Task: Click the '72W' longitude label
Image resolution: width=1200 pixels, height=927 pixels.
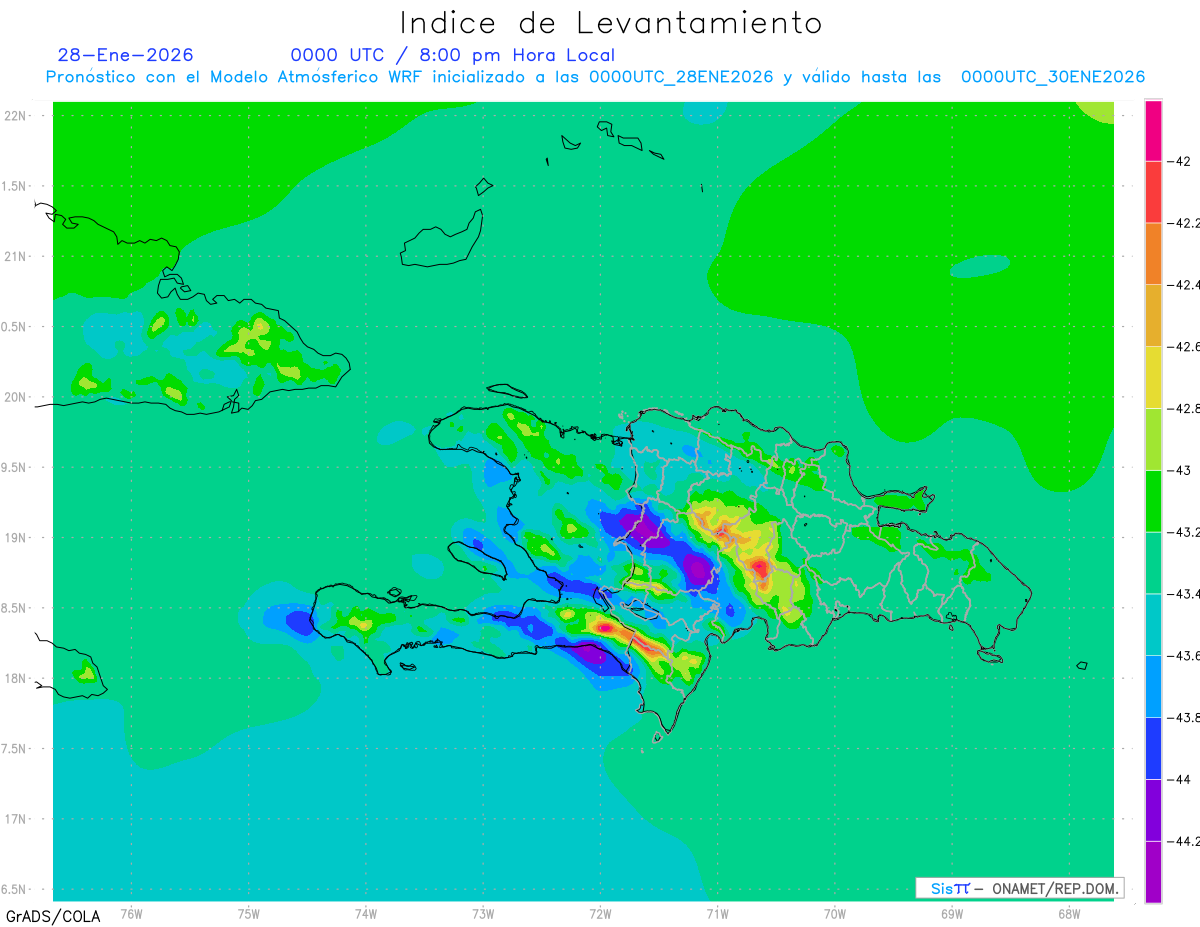Action: coord(600,914)
